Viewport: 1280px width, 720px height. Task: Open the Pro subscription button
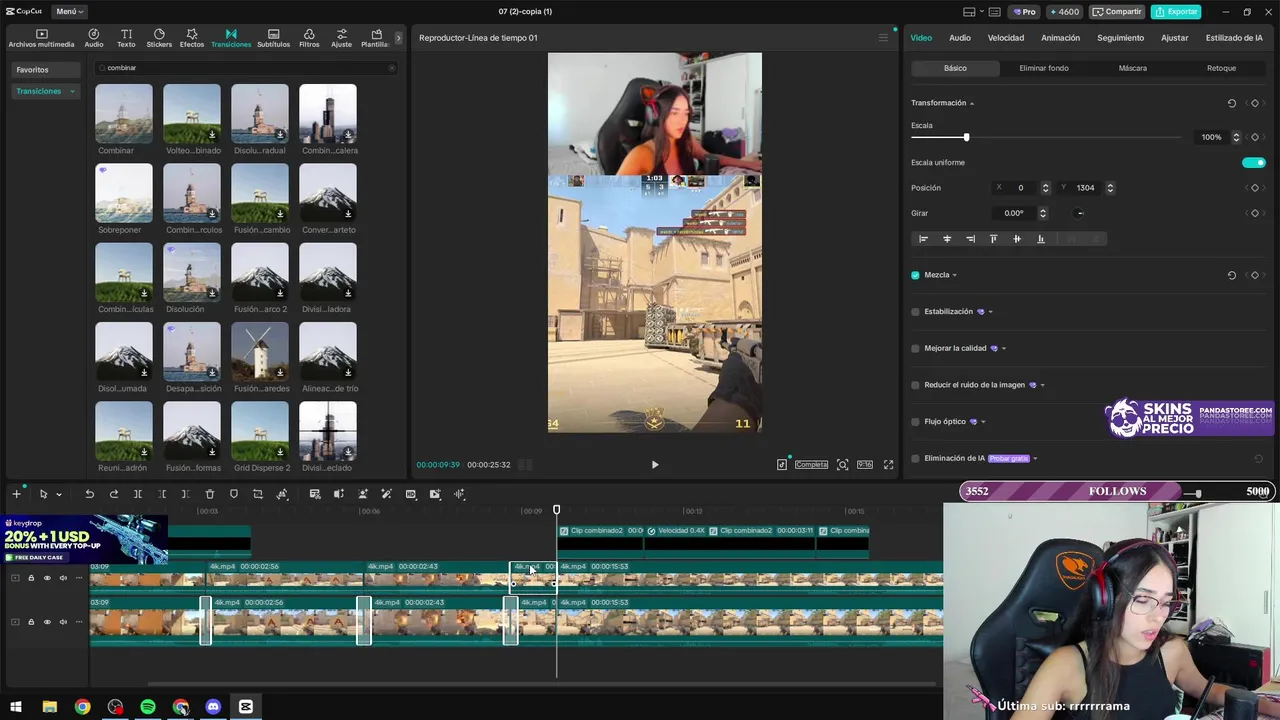1024,12
